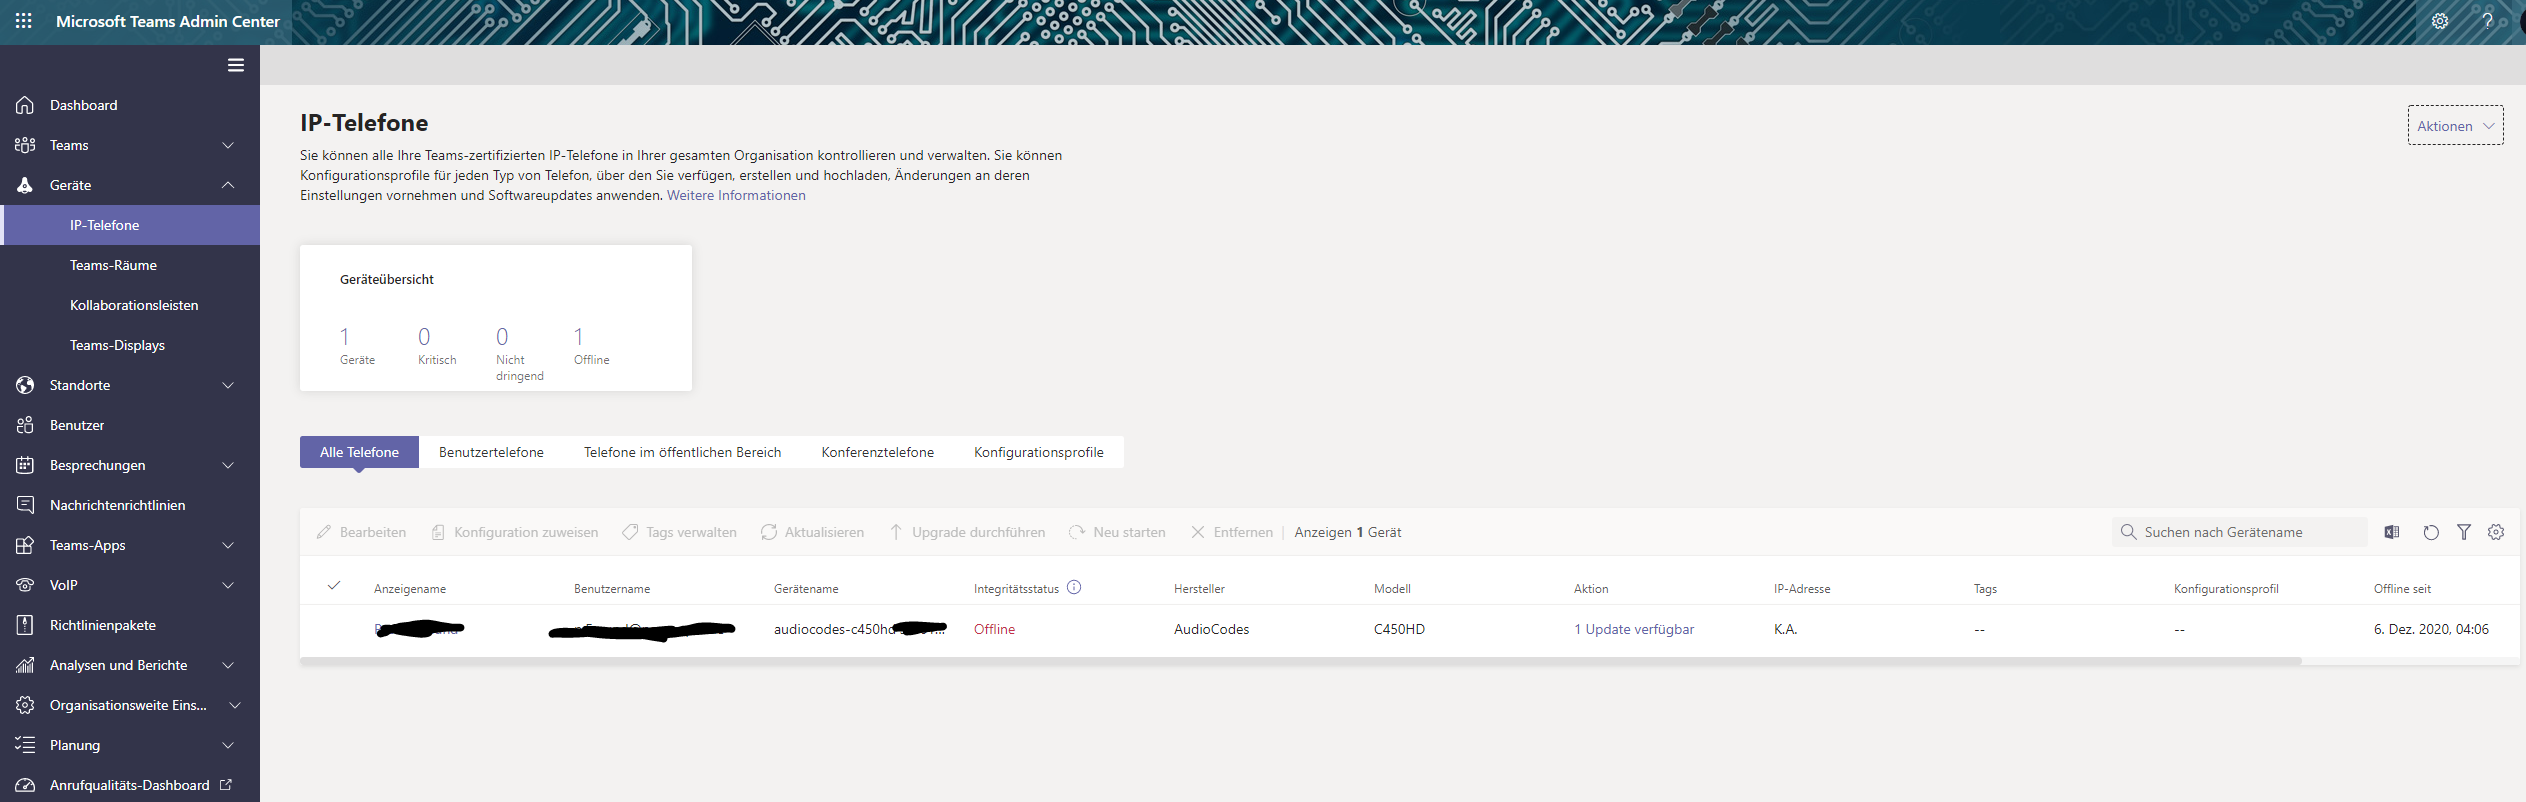The width and height of the screenshot is (2526, 802).
Task: Click refresh table icon
Action: (2431, 532)
